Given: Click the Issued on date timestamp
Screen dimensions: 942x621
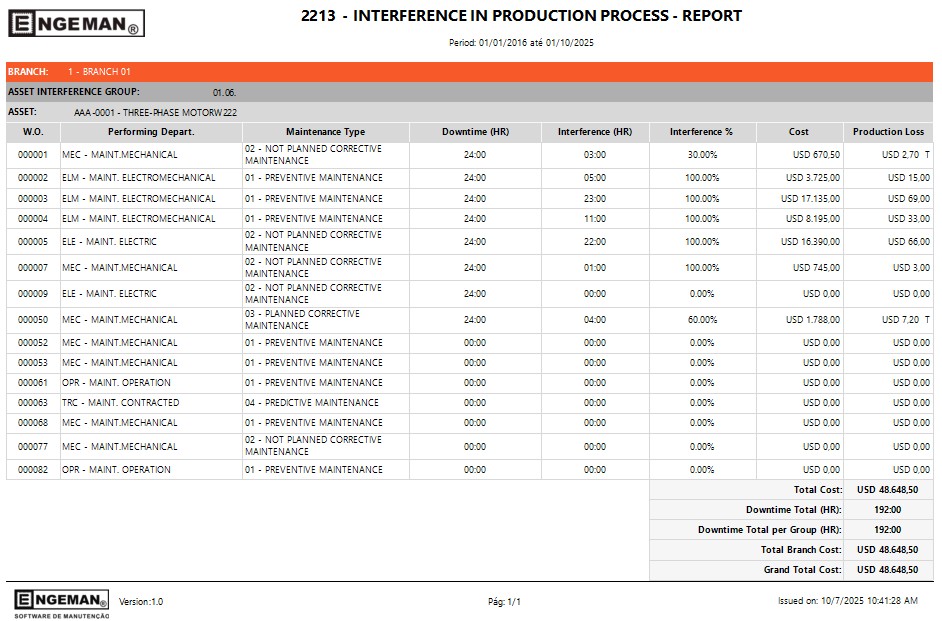Looking at the screenshot, I should [847, 602].
